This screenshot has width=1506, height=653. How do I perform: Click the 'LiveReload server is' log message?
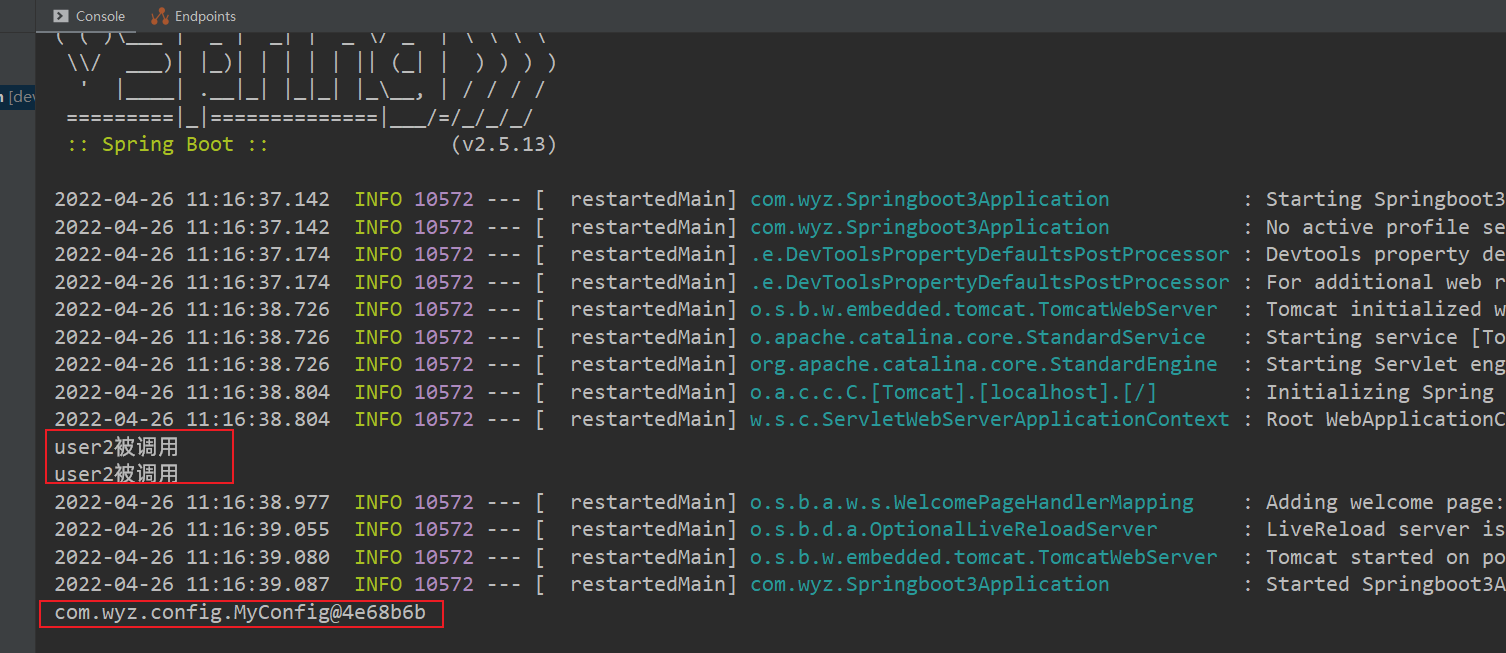(1386, 529)
